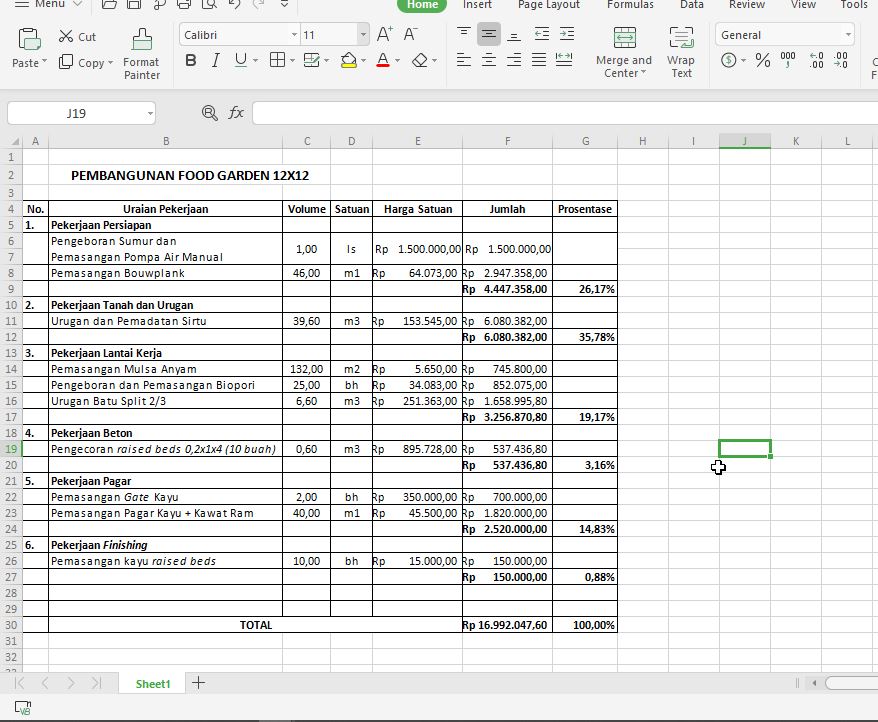The image size is (878, 722).
Task: Toggle Italic formatting
Action: click(x=216, y=60)
